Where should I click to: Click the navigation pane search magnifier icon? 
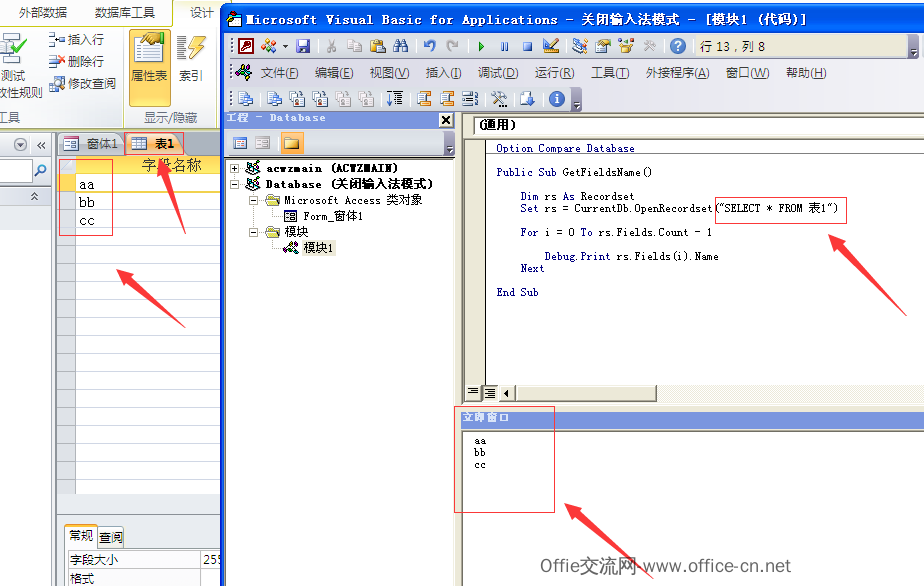[41, 171]
